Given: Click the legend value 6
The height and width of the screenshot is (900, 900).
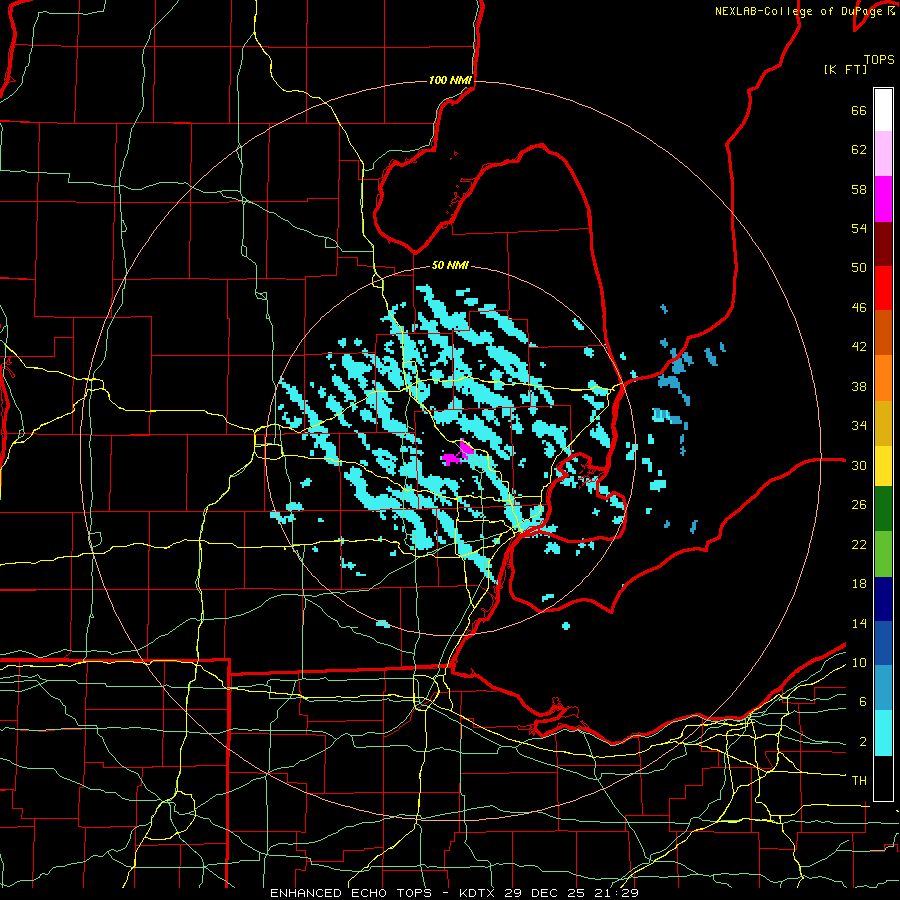Looking at the screenshot, I should (862, 701).
